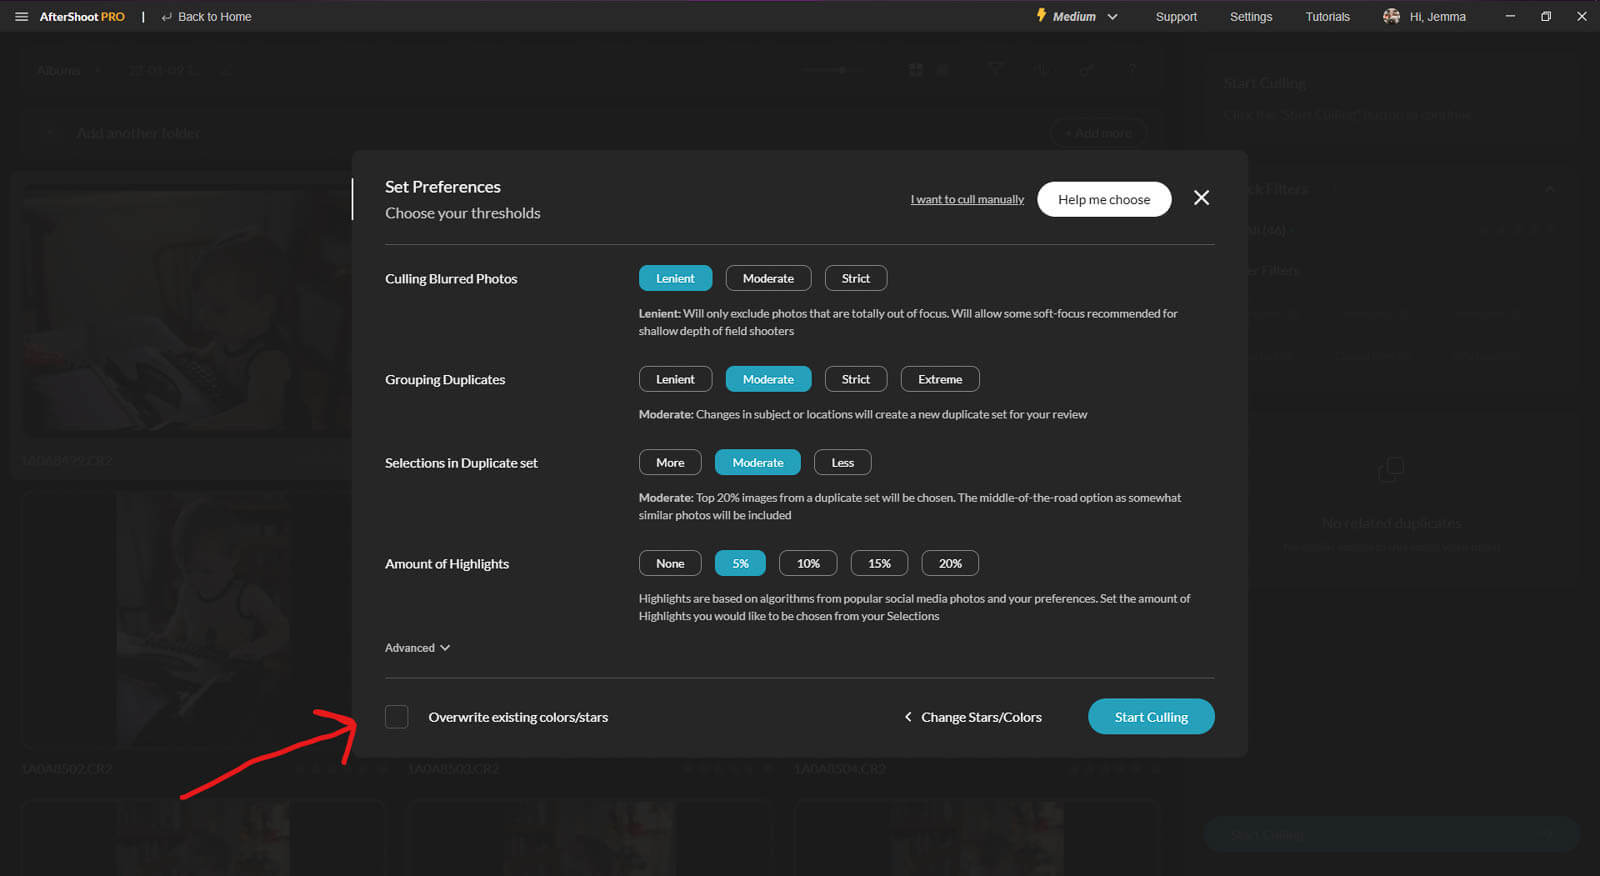1600x876 pixels.
Task: Choose Extreme for Grouping Duplicates
Action: [x=939, y=379]
